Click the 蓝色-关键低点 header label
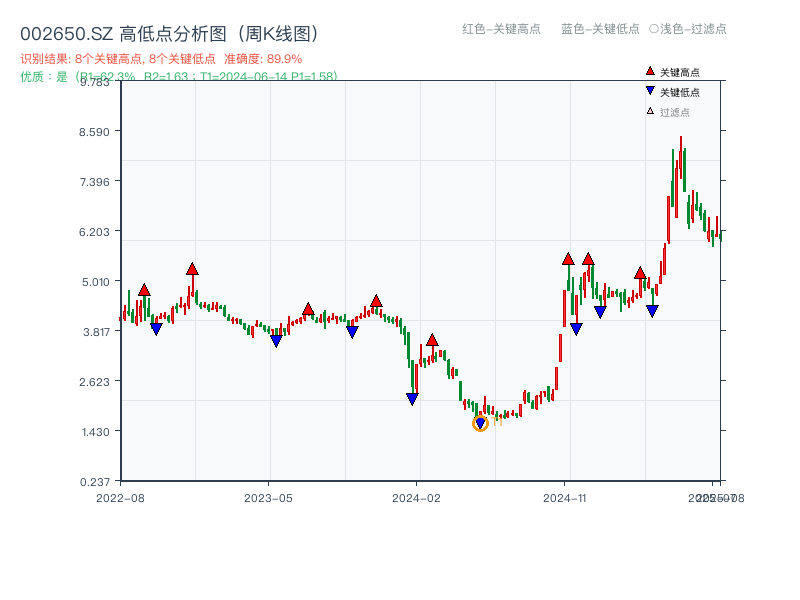 click(x=600, y=29)
